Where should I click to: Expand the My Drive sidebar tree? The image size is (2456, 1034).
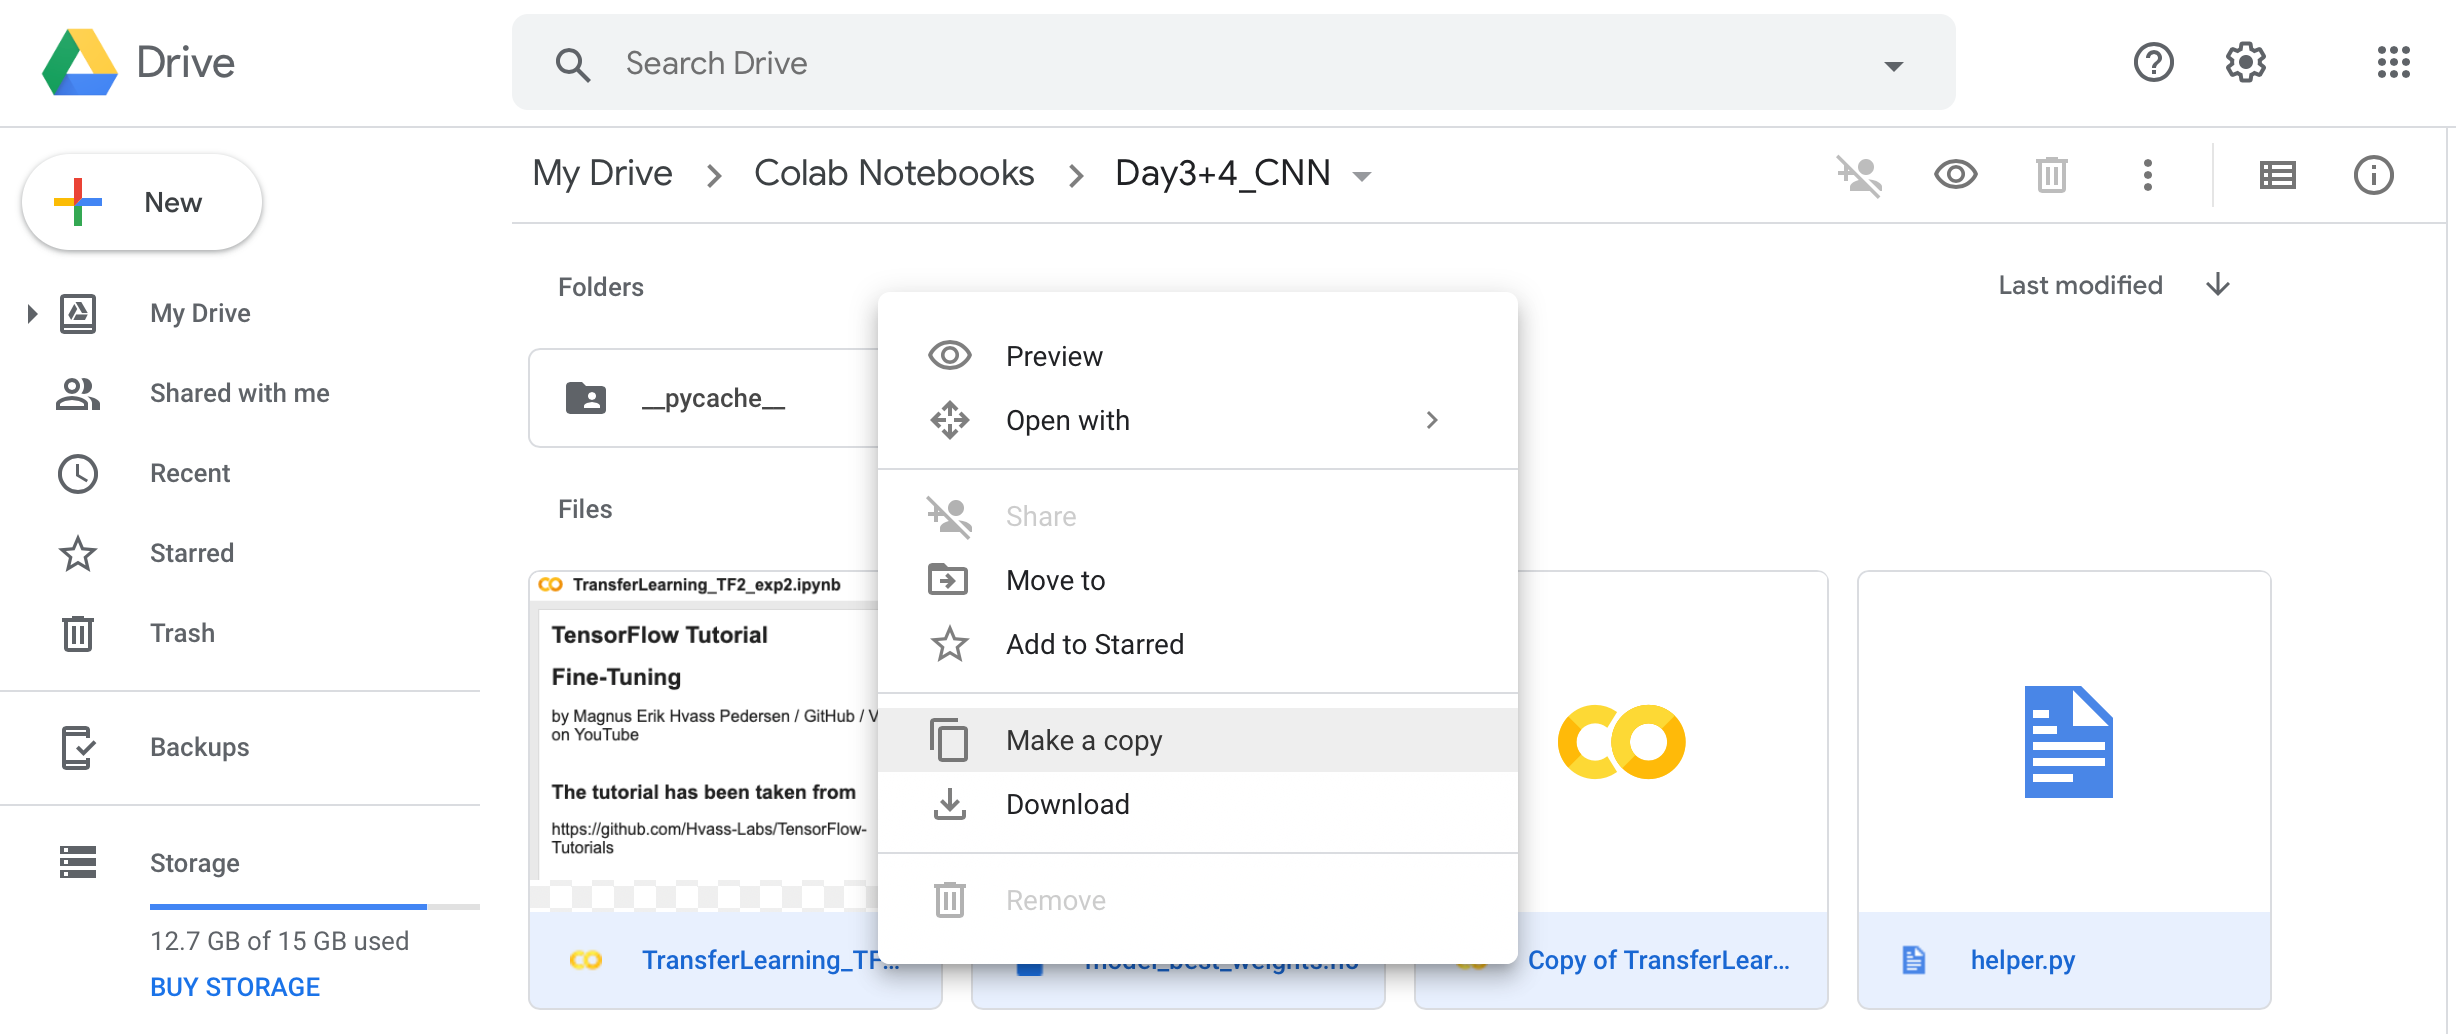pyautogui.click(x=30, y=313)
